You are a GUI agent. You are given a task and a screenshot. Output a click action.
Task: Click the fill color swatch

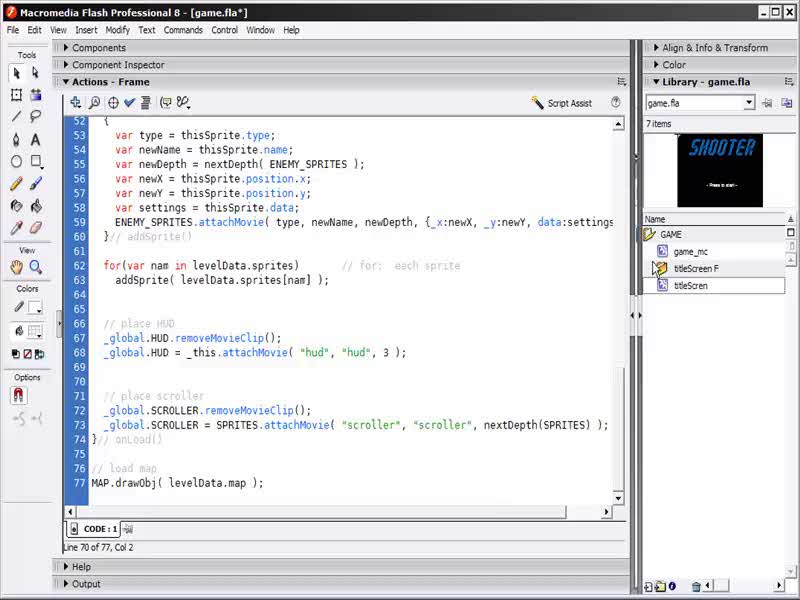pos(34,331)
